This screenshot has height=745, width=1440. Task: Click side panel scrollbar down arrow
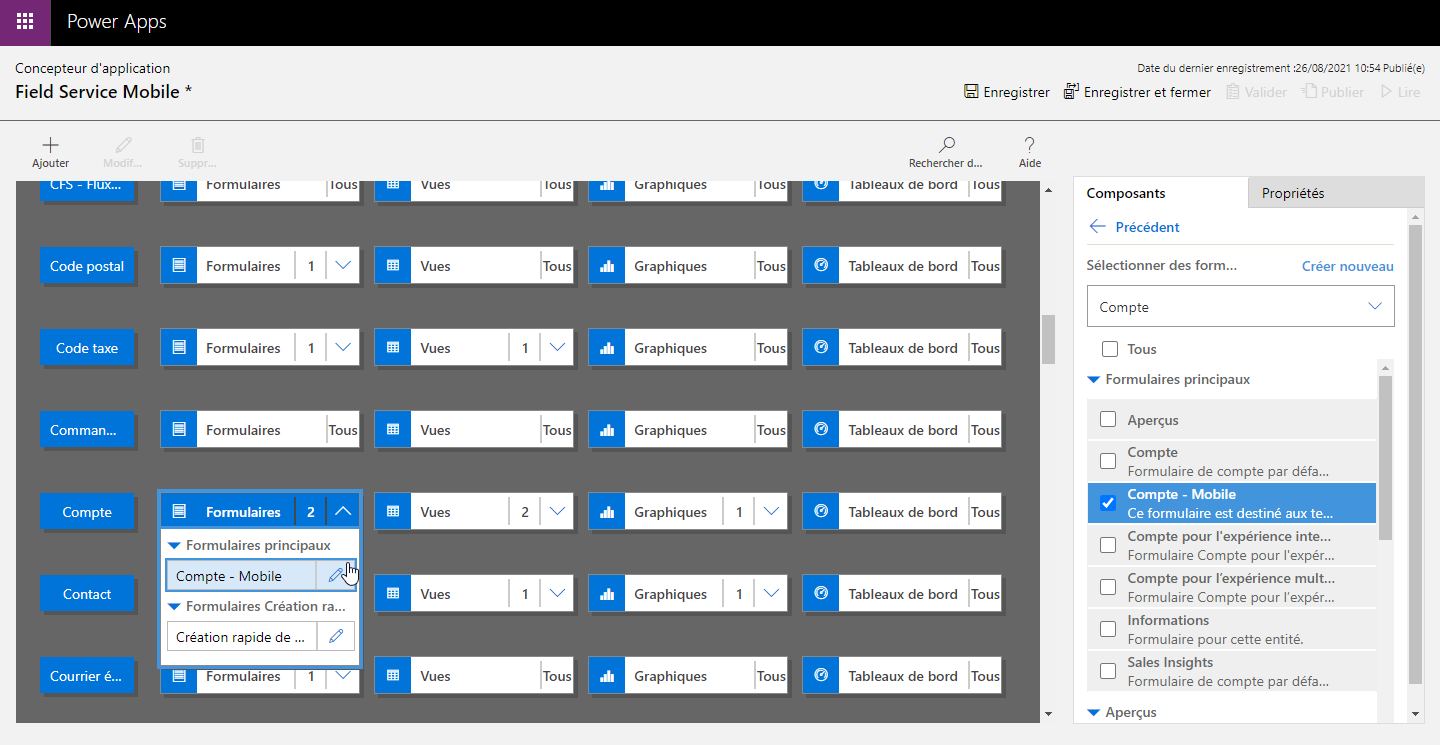click(x=1414, y=714)
